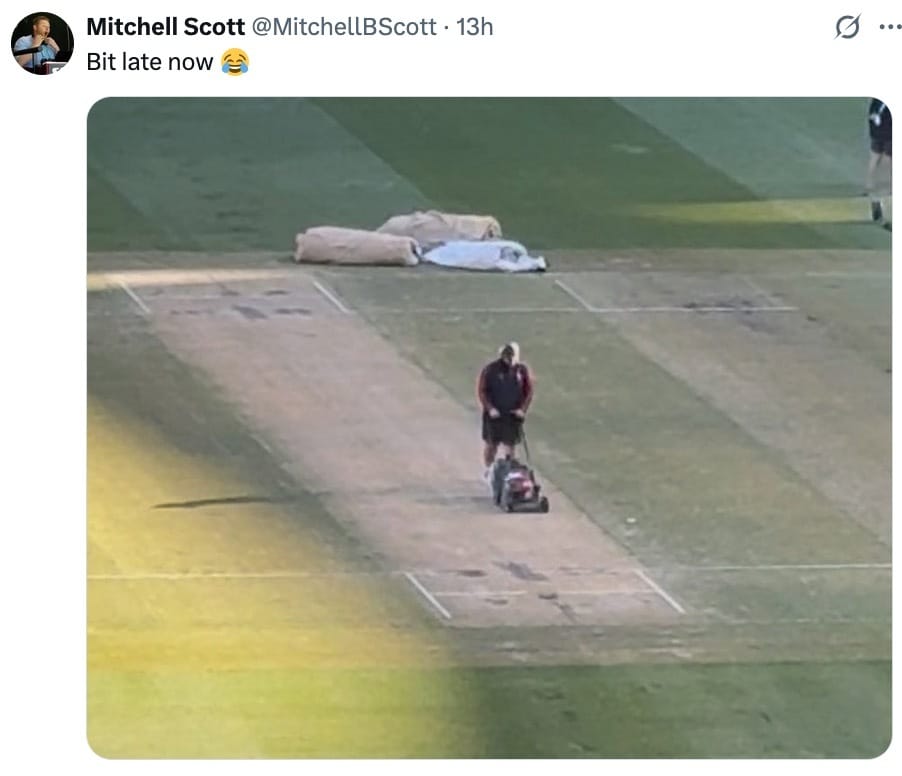Viewport: 902px width, 776px height.
Task: Open the cricket pitch photo
Action: click(489, 427)
